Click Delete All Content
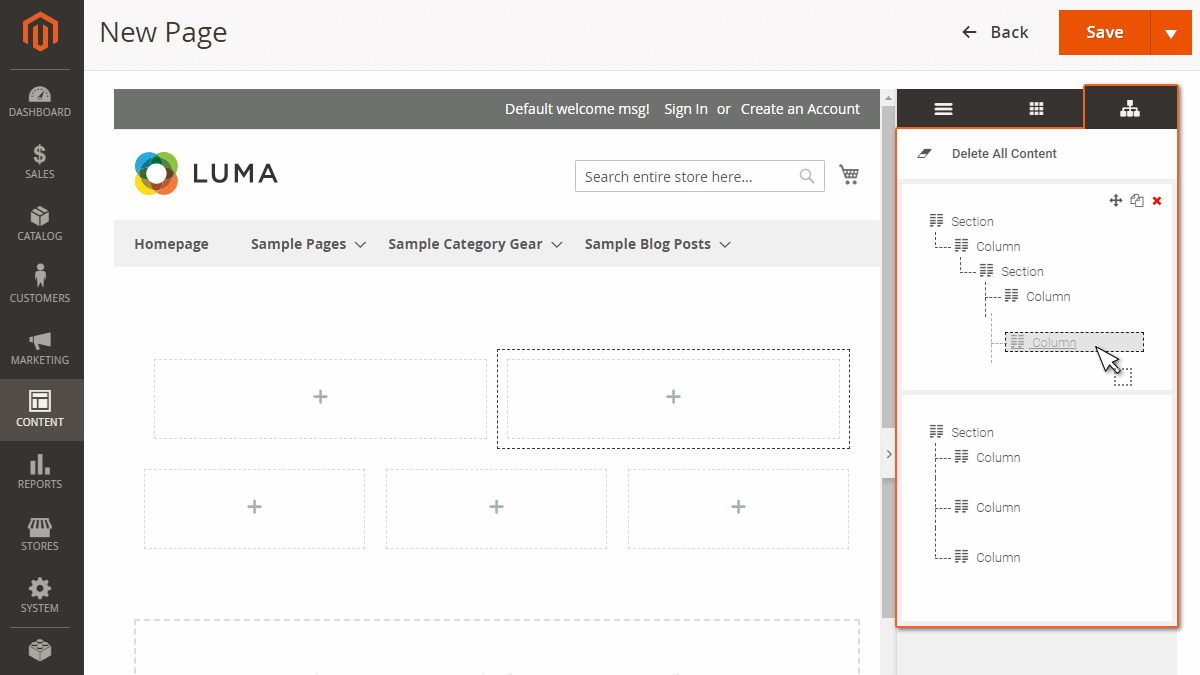Viewport: 1200px width, 675px height. [1004, 154]
